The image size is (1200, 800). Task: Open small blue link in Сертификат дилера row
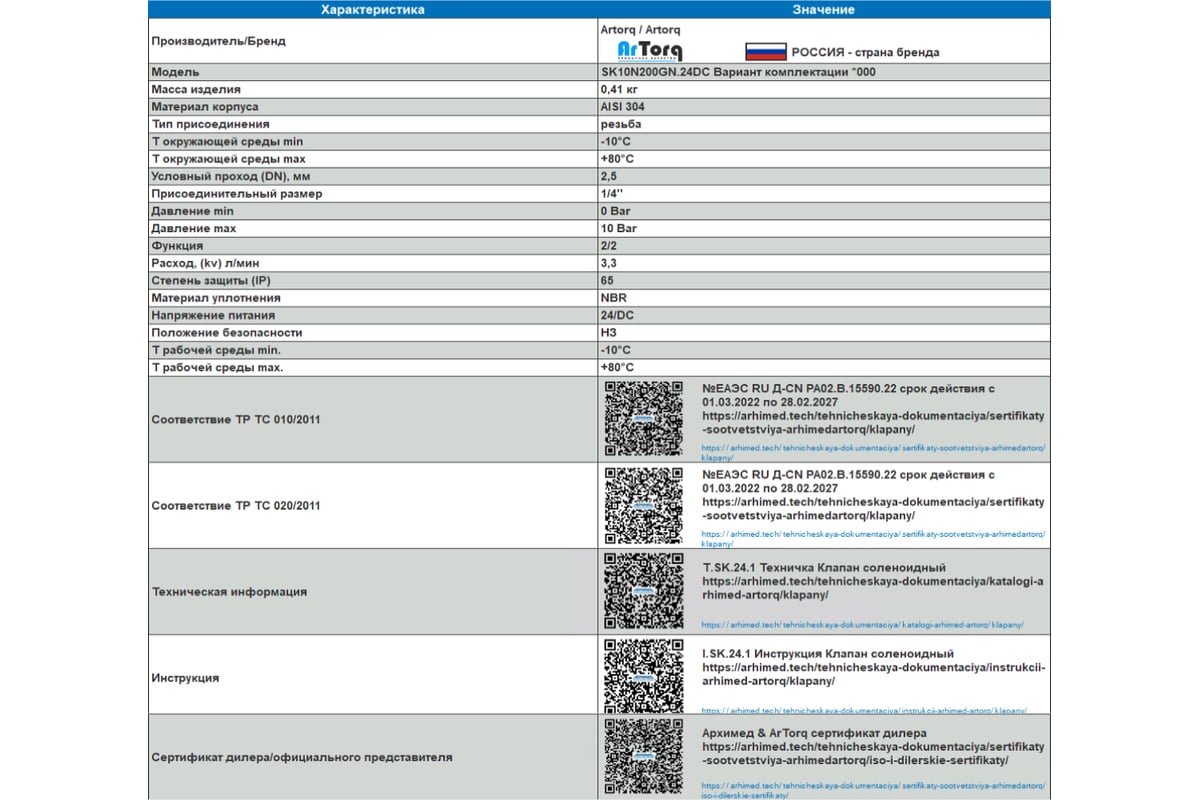(874, 791)
